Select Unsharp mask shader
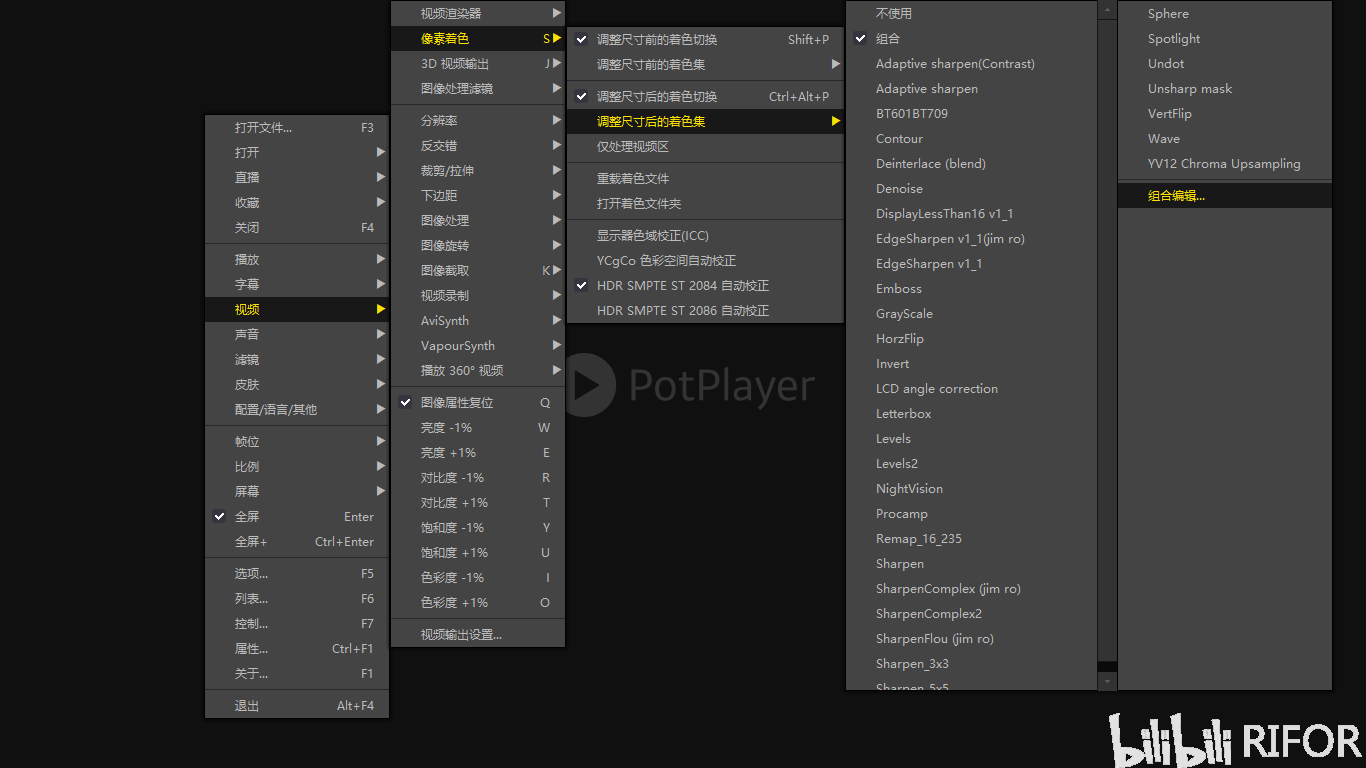 (1225, 89)
